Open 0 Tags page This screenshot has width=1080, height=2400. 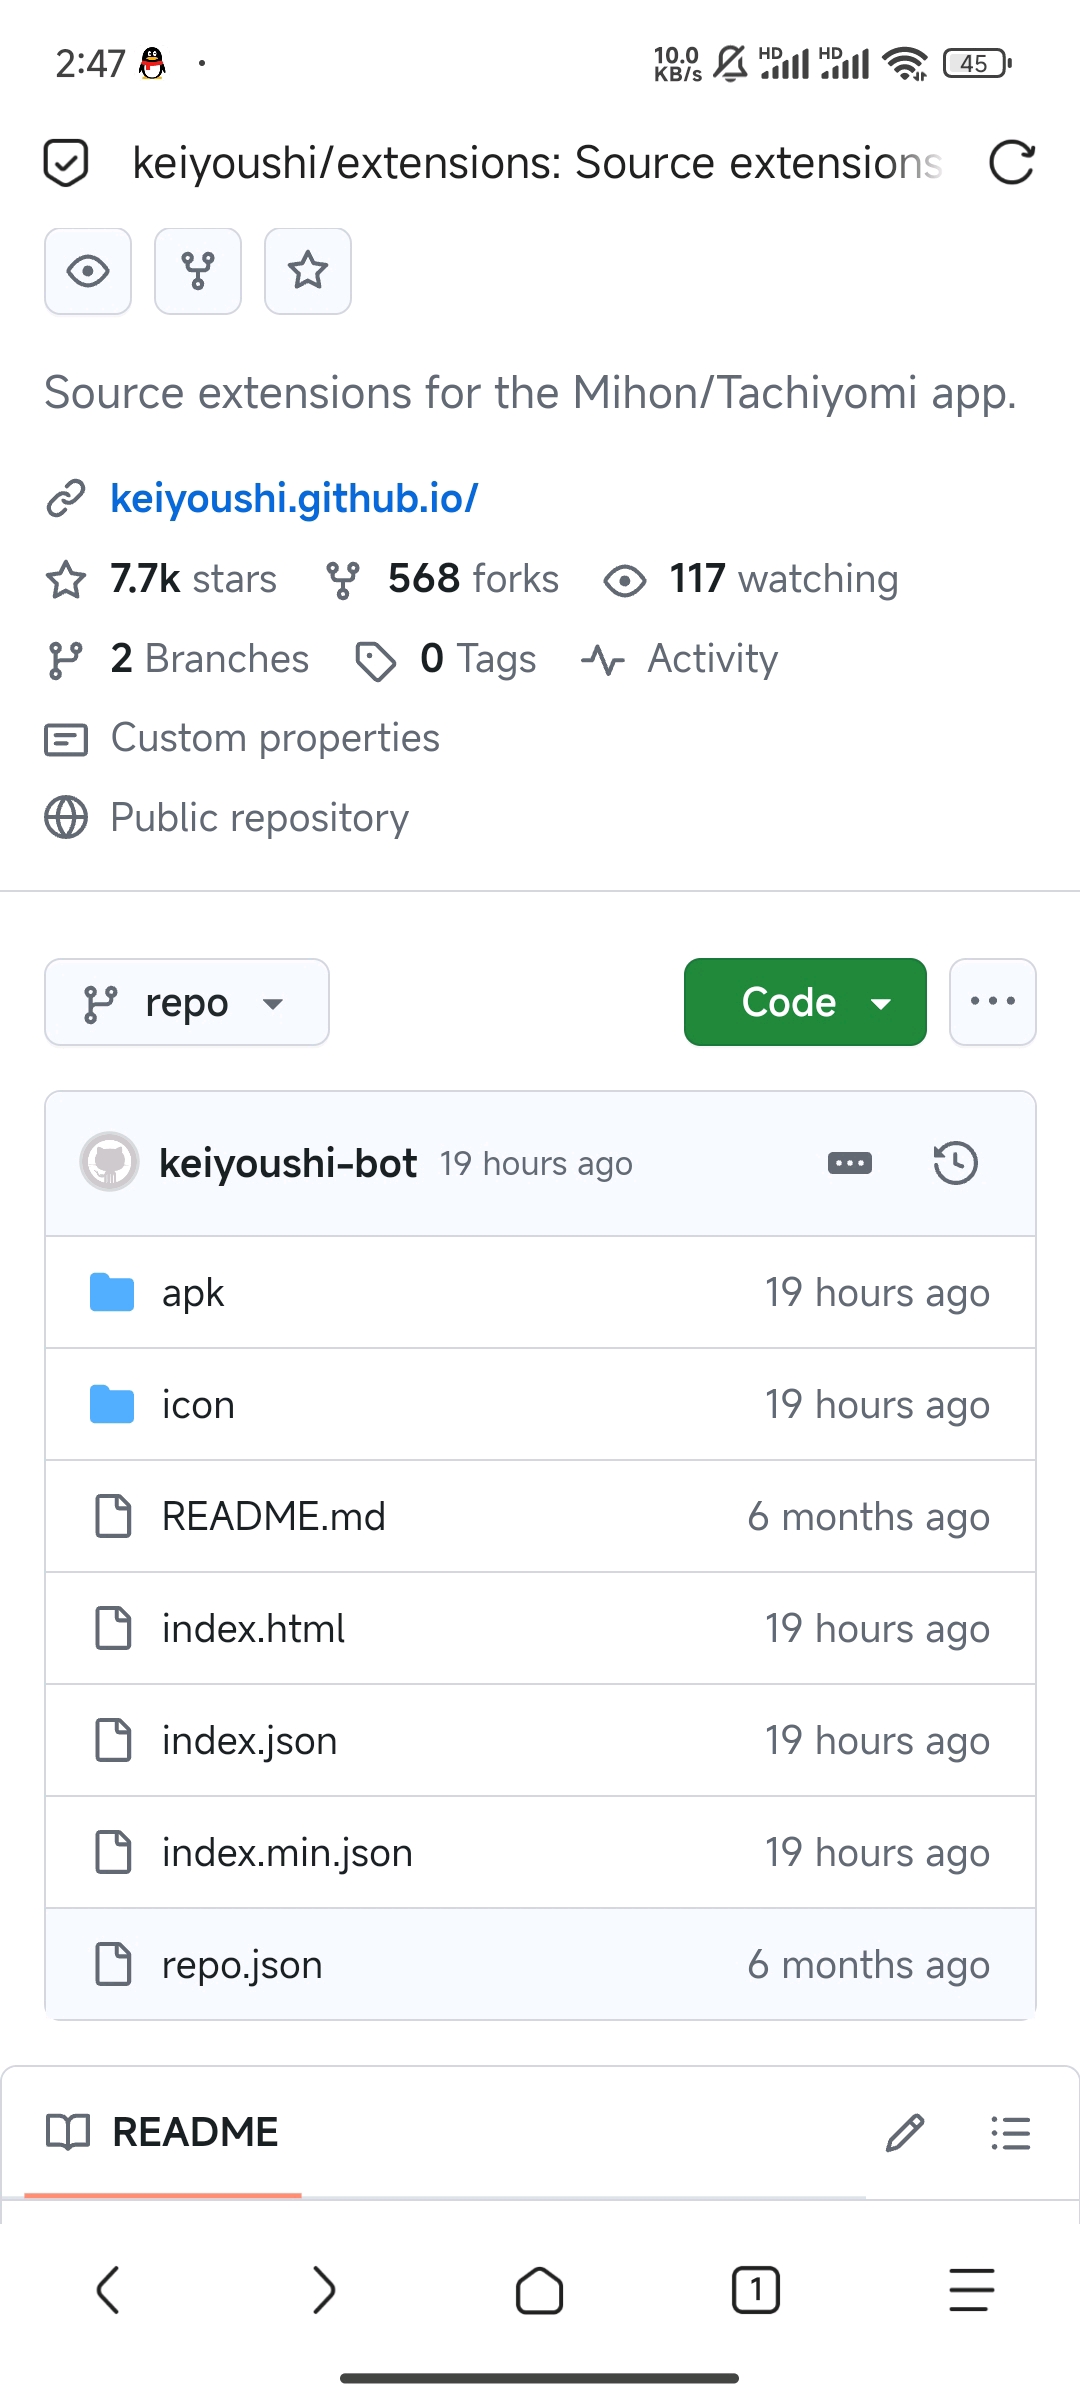pyautogui.click(x=478, y=659)
